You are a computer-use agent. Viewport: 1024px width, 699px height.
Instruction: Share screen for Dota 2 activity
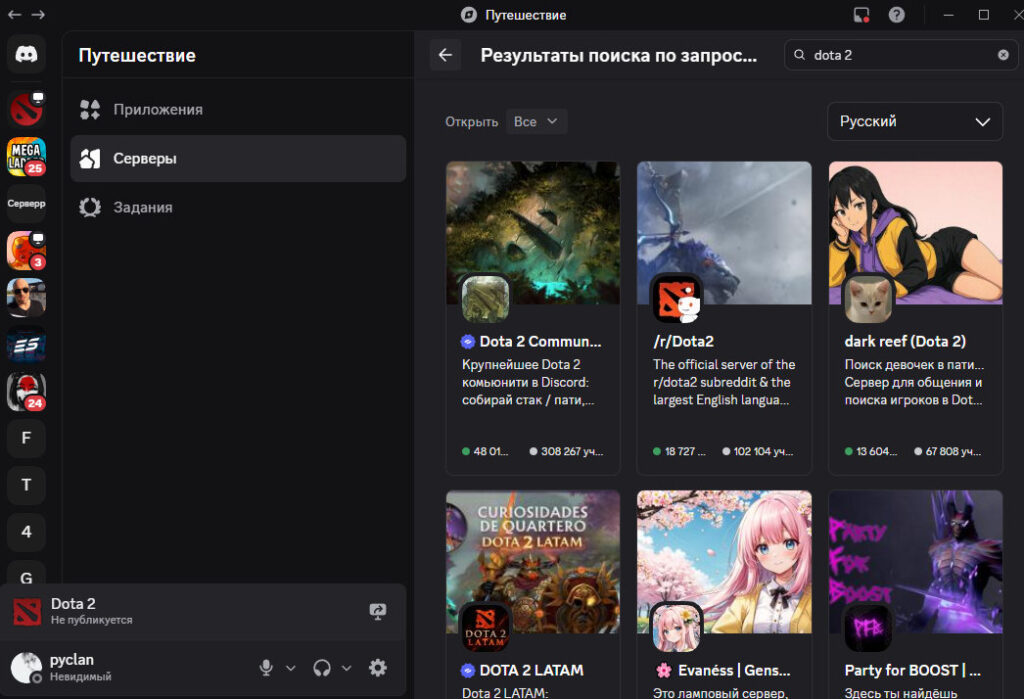pyautogui.click(x=377, y=611)
